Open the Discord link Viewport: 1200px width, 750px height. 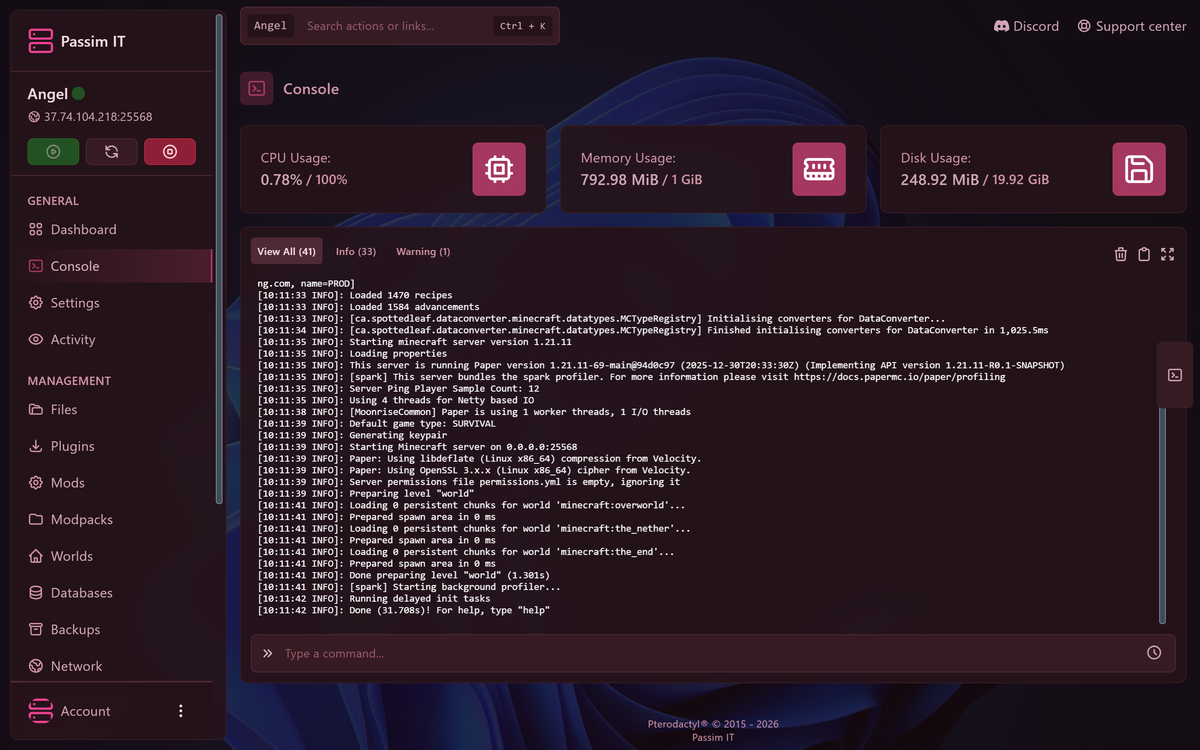pyautogui.click(x=1026, y=26)
